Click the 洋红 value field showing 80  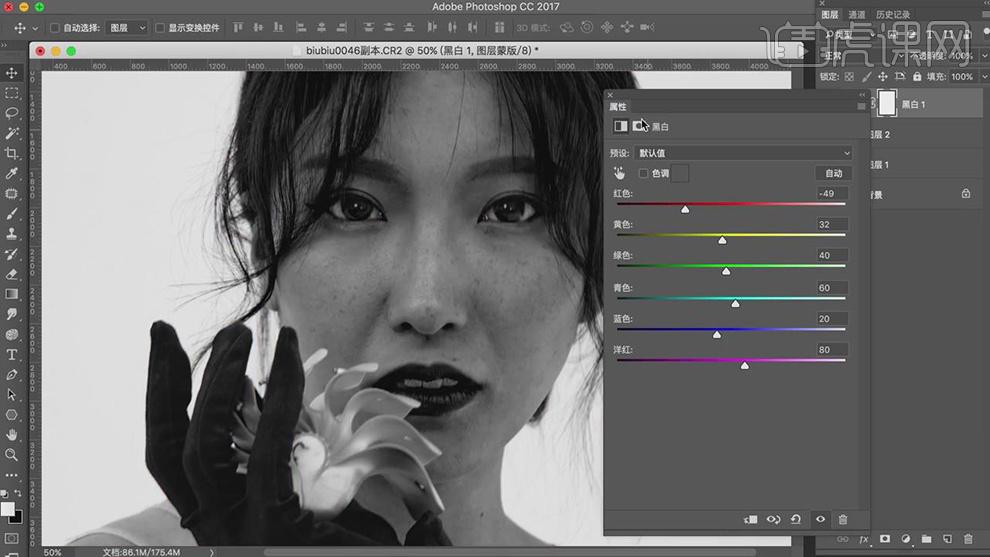point(832,349)
